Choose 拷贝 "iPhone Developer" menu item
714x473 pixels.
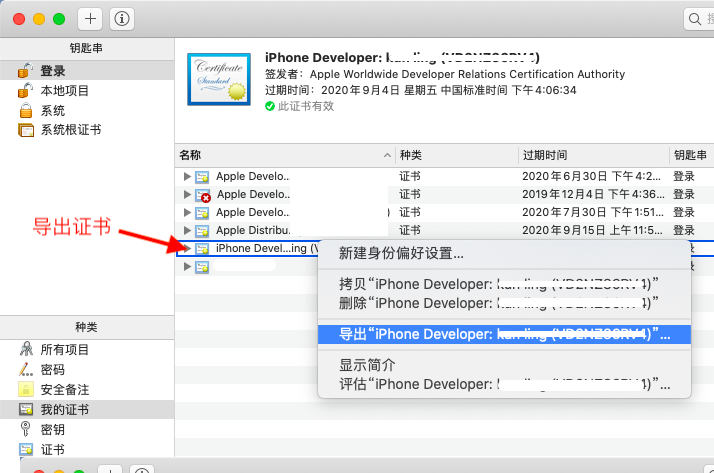click(x=504, y=284)
